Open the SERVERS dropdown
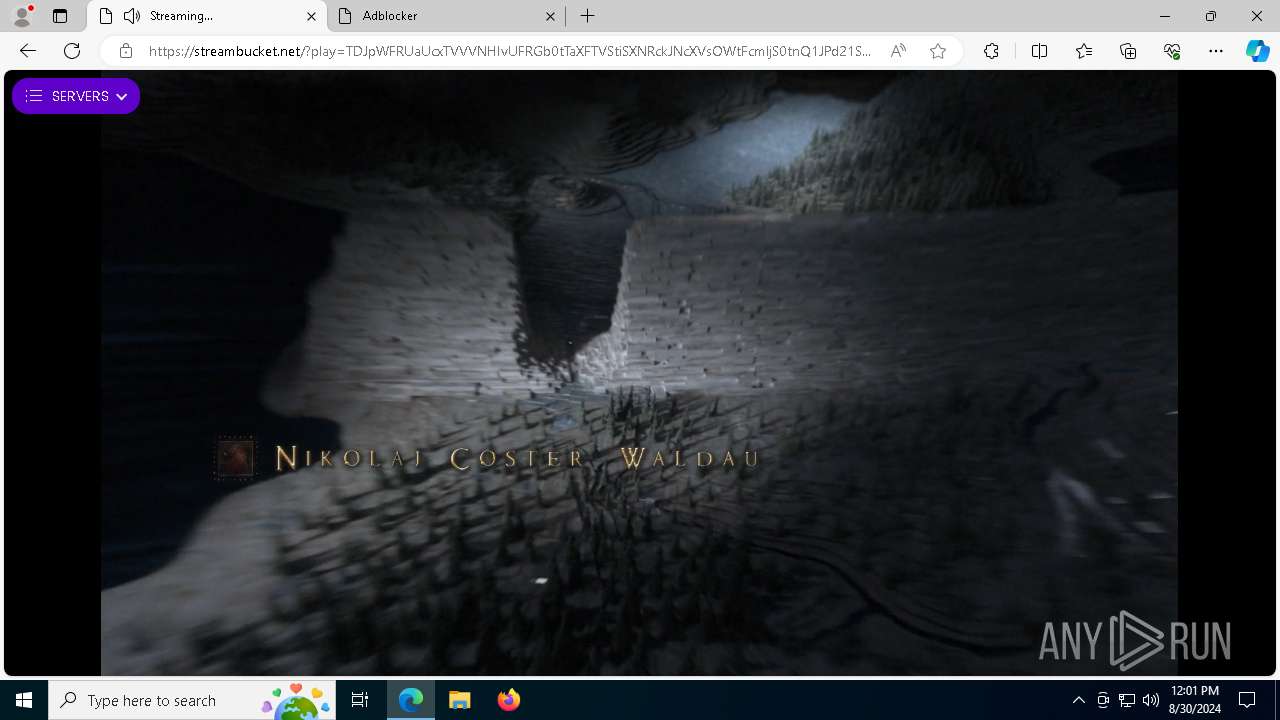 pos(76,96)
